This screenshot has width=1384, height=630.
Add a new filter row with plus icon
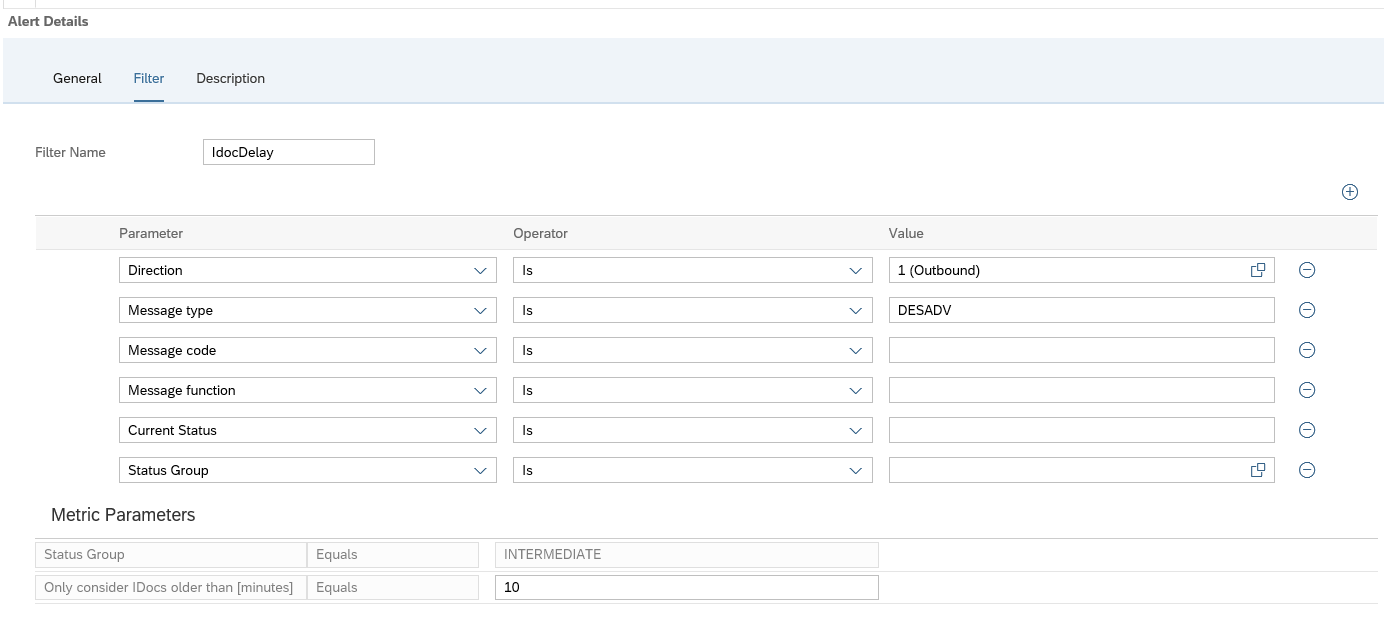point(1349,192)
